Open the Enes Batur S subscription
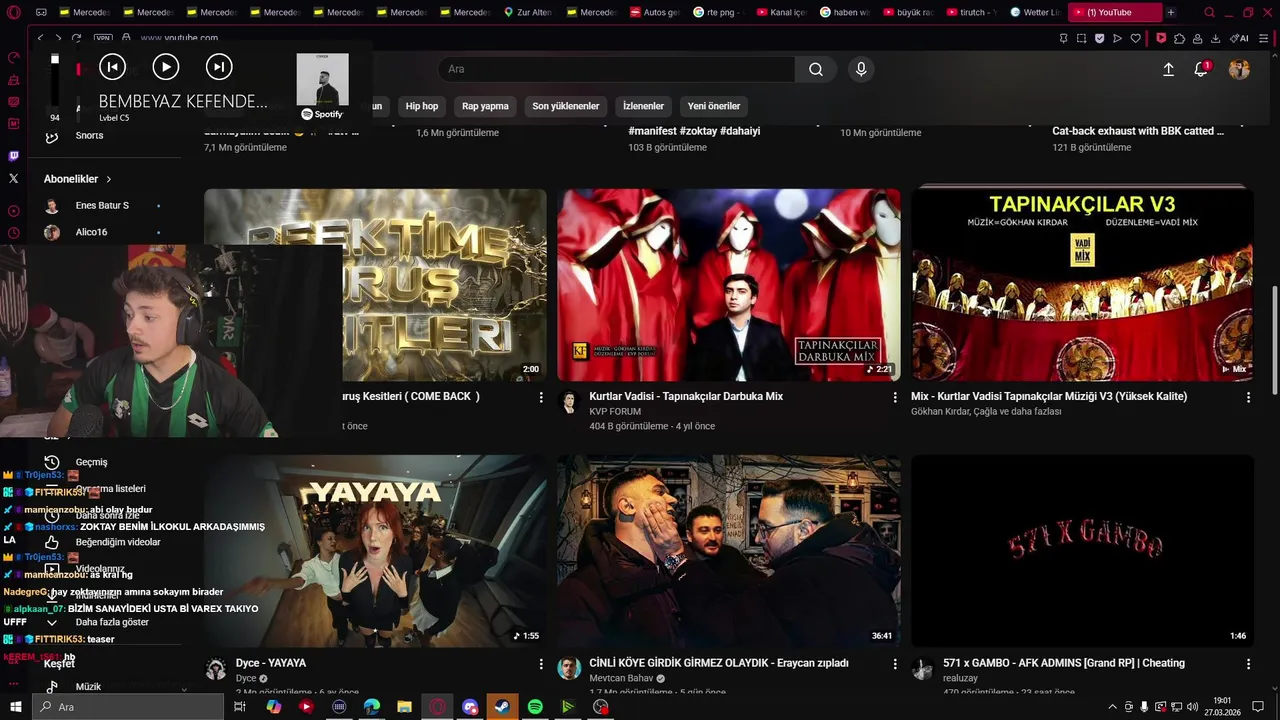 coord(102,206)
